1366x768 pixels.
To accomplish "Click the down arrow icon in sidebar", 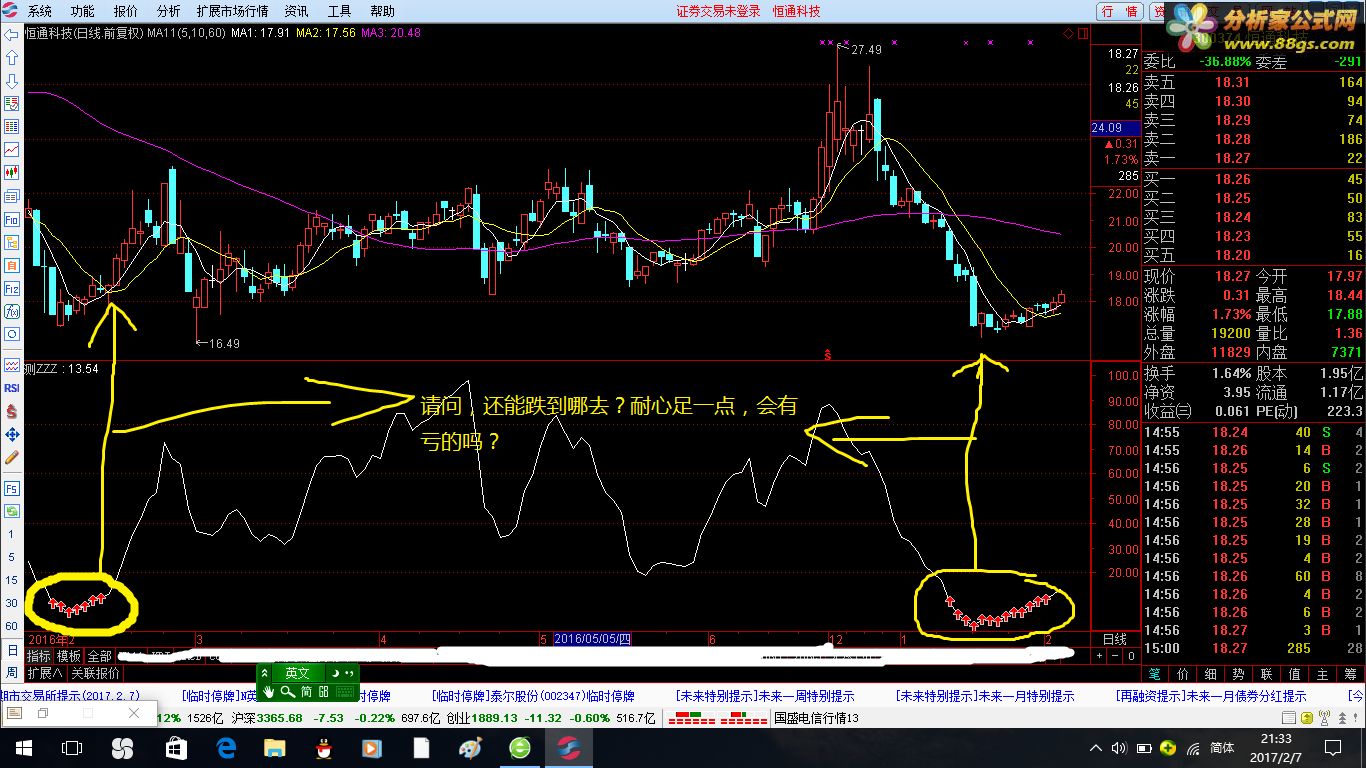I will pos(12,80).
